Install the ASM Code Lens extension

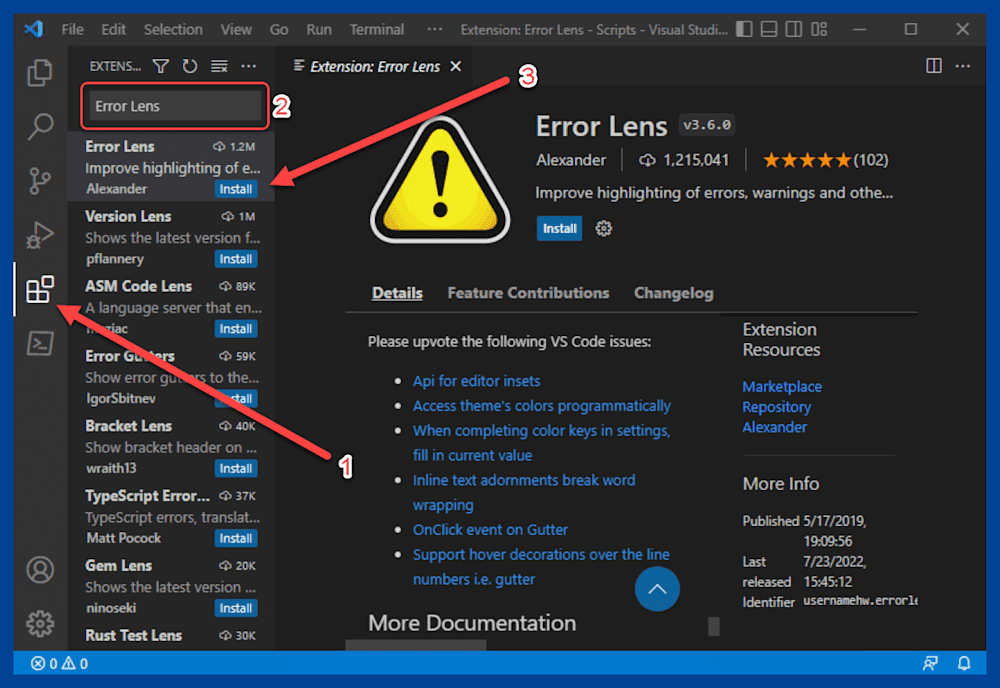pos(236,329)
